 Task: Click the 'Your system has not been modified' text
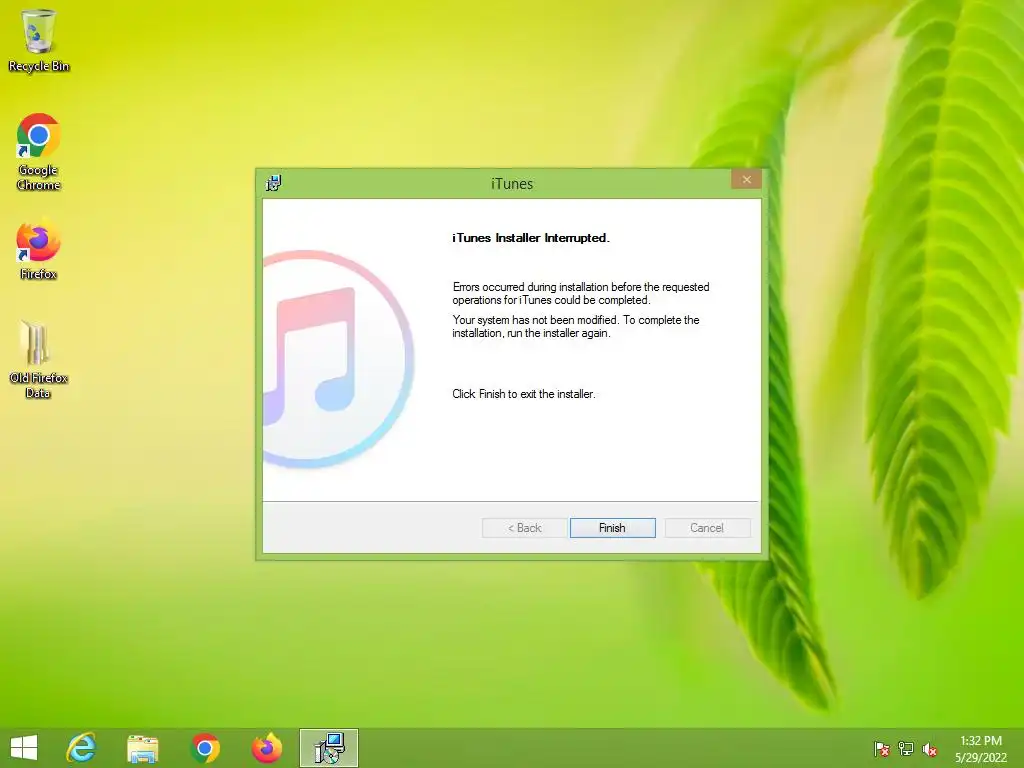point(576,327)
